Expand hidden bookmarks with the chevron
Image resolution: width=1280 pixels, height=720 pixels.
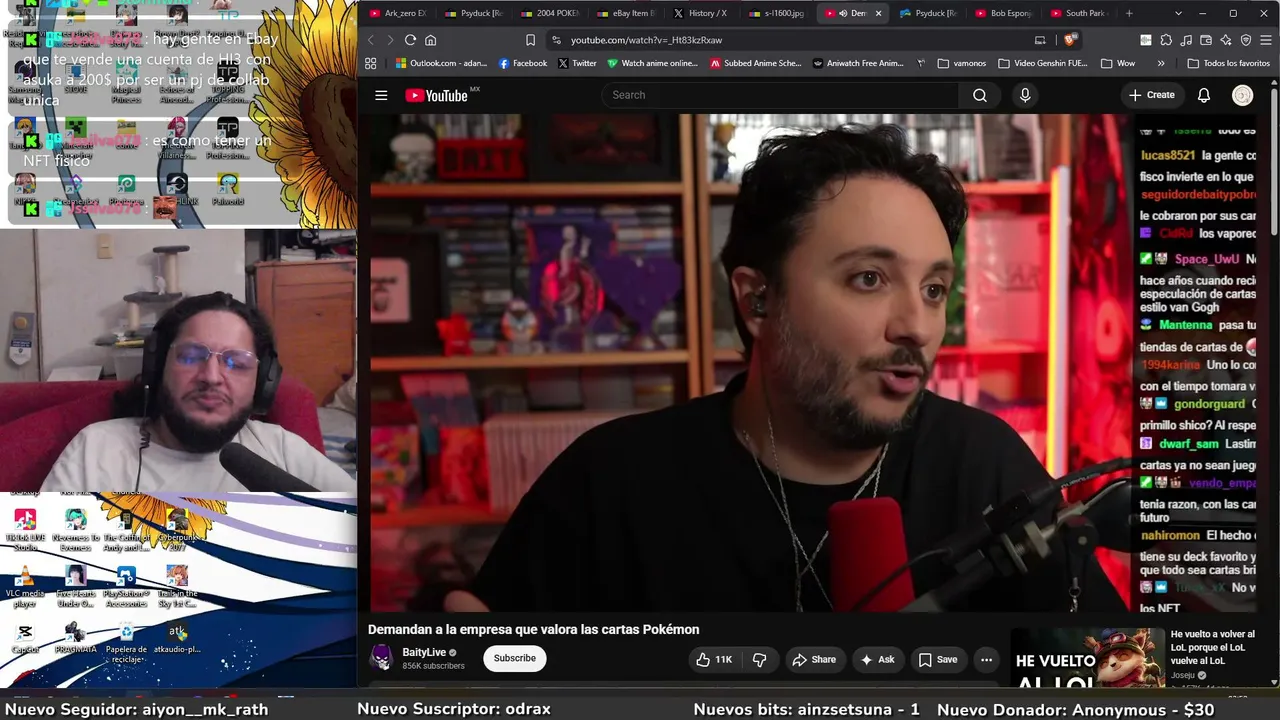[1160, 63]
